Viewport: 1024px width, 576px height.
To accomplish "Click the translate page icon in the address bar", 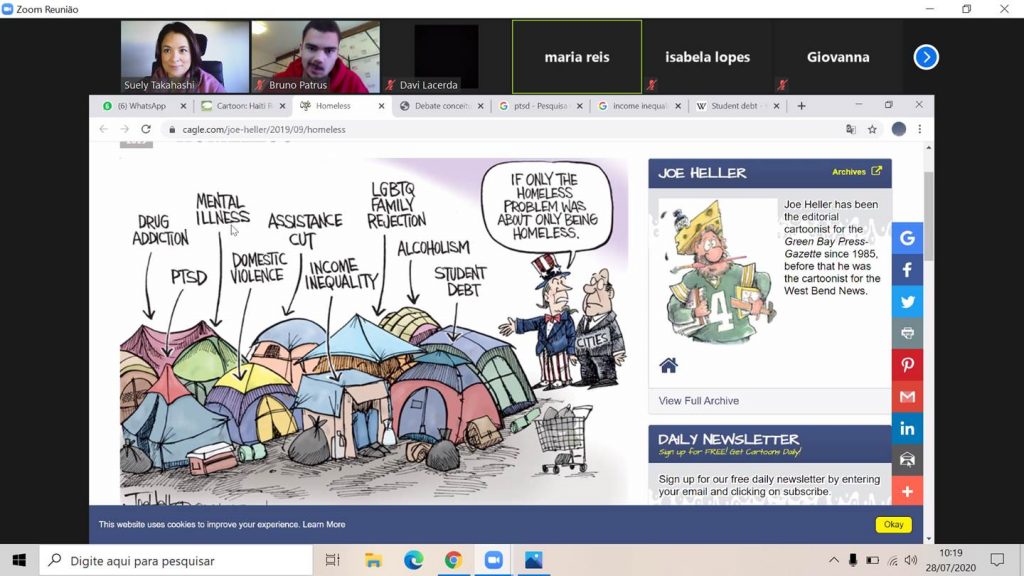I will pyautogui.click(x=850, y=129).
